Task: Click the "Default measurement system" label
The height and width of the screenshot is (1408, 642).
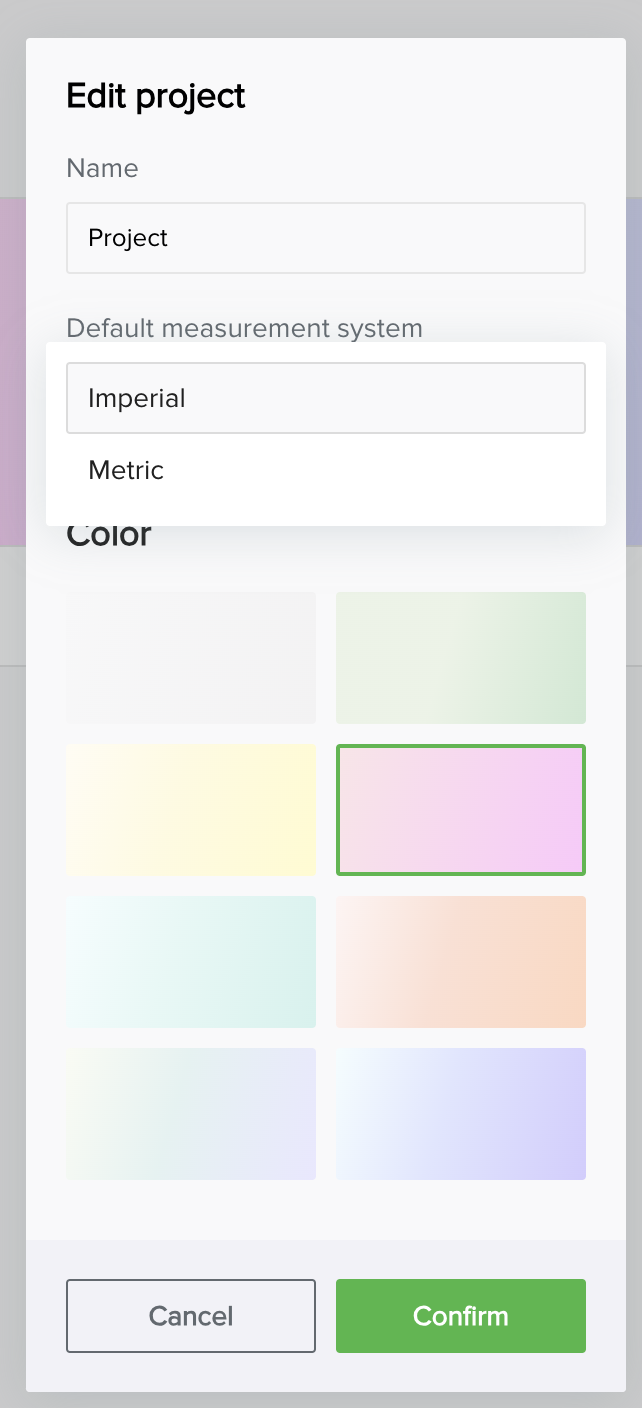Action: (x=244, y=328)
